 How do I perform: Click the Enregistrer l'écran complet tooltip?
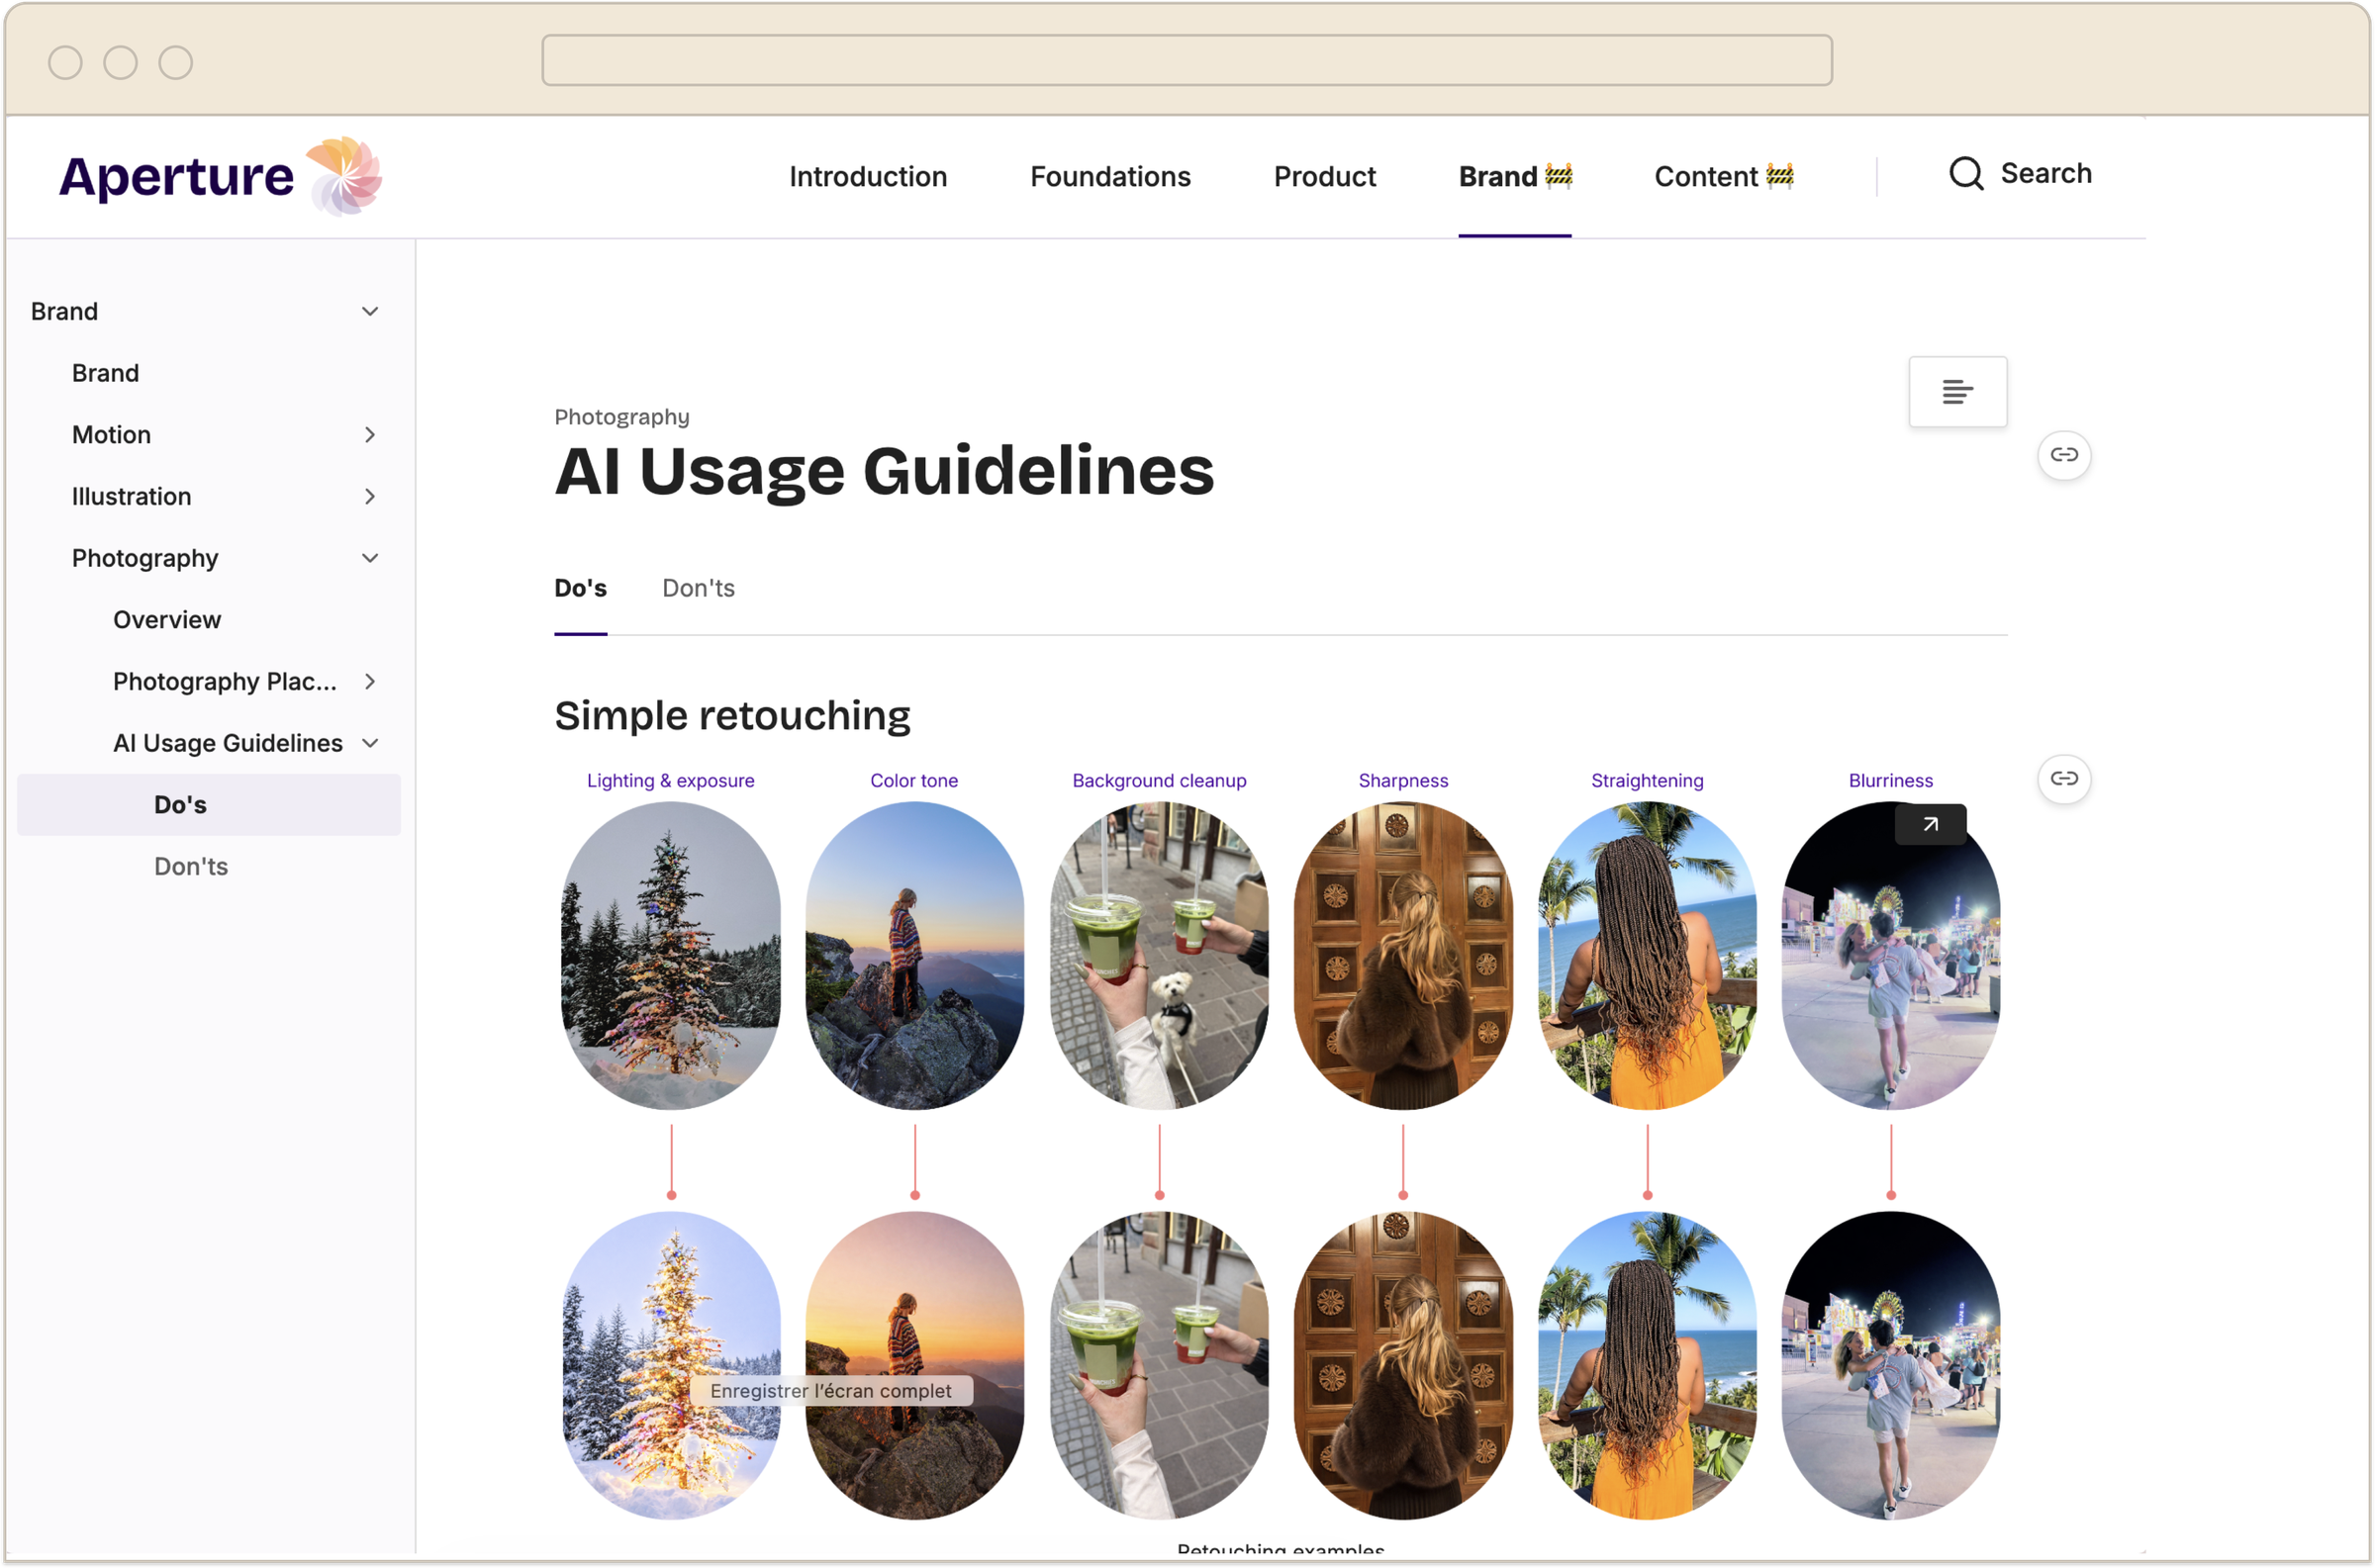(x=831, y=1391)
